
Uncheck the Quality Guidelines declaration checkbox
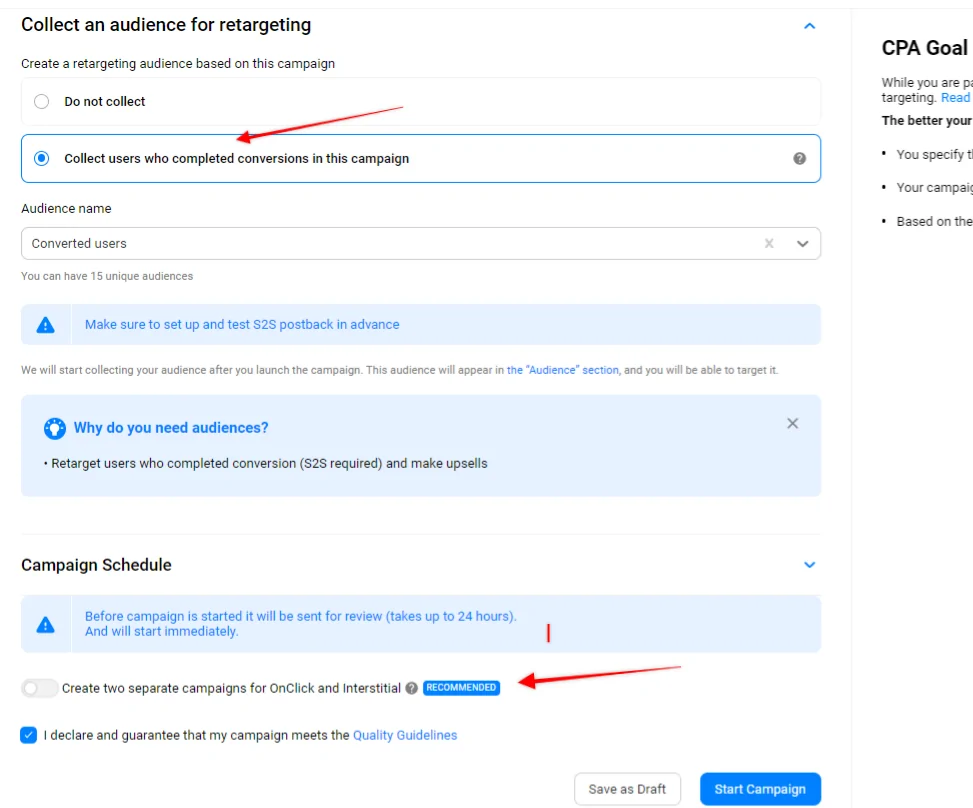[x=28, y=735]
